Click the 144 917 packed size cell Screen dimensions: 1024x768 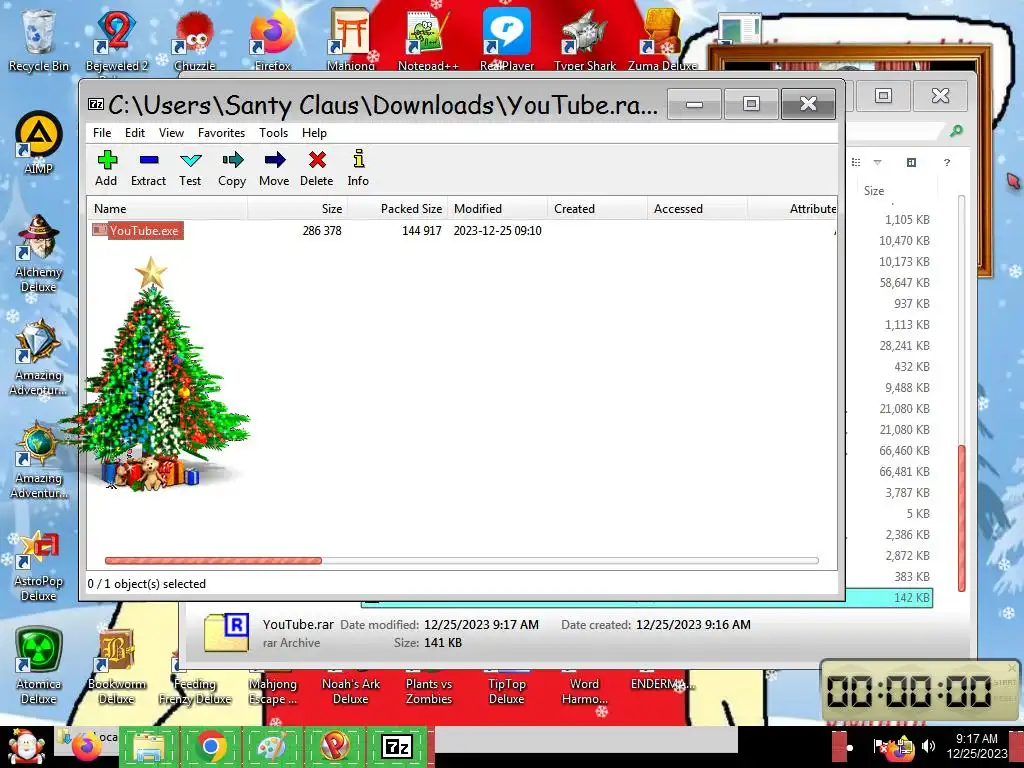click(x=422, y=231)
